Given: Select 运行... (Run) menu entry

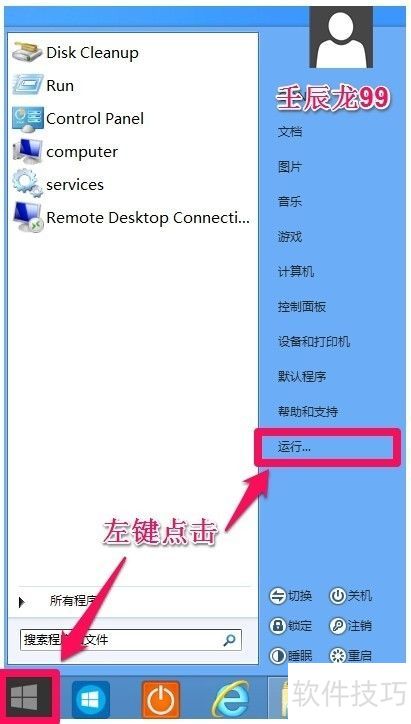Looking at the screenshot, I should (x=326, y=447).
